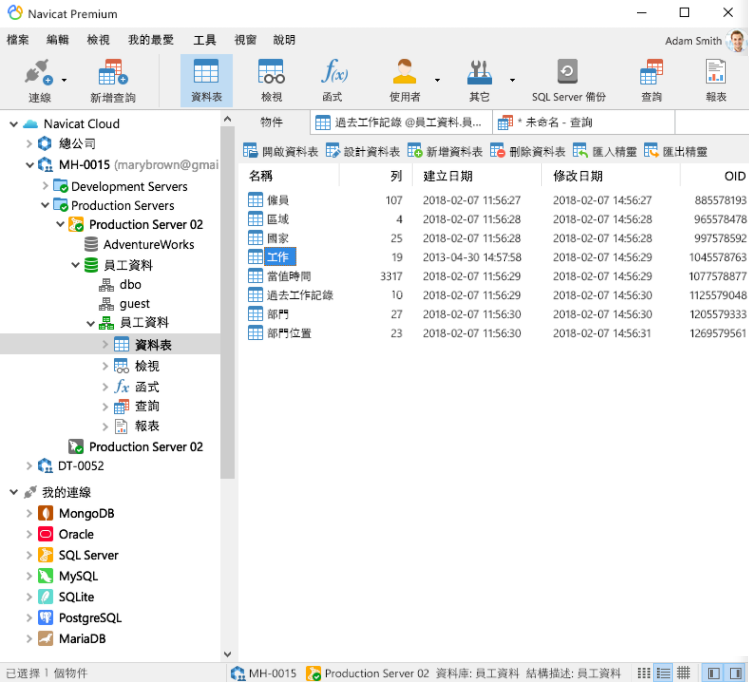The image size is (749, 682).
Task: Open SQL Server Backup (備份) icon
Action: coord(567,72)
